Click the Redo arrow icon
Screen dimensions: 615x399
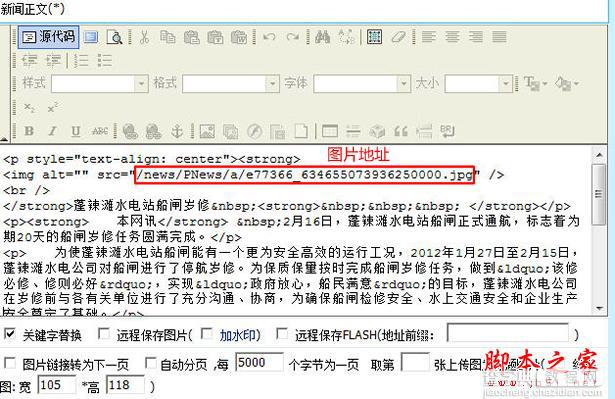point(293,37)
